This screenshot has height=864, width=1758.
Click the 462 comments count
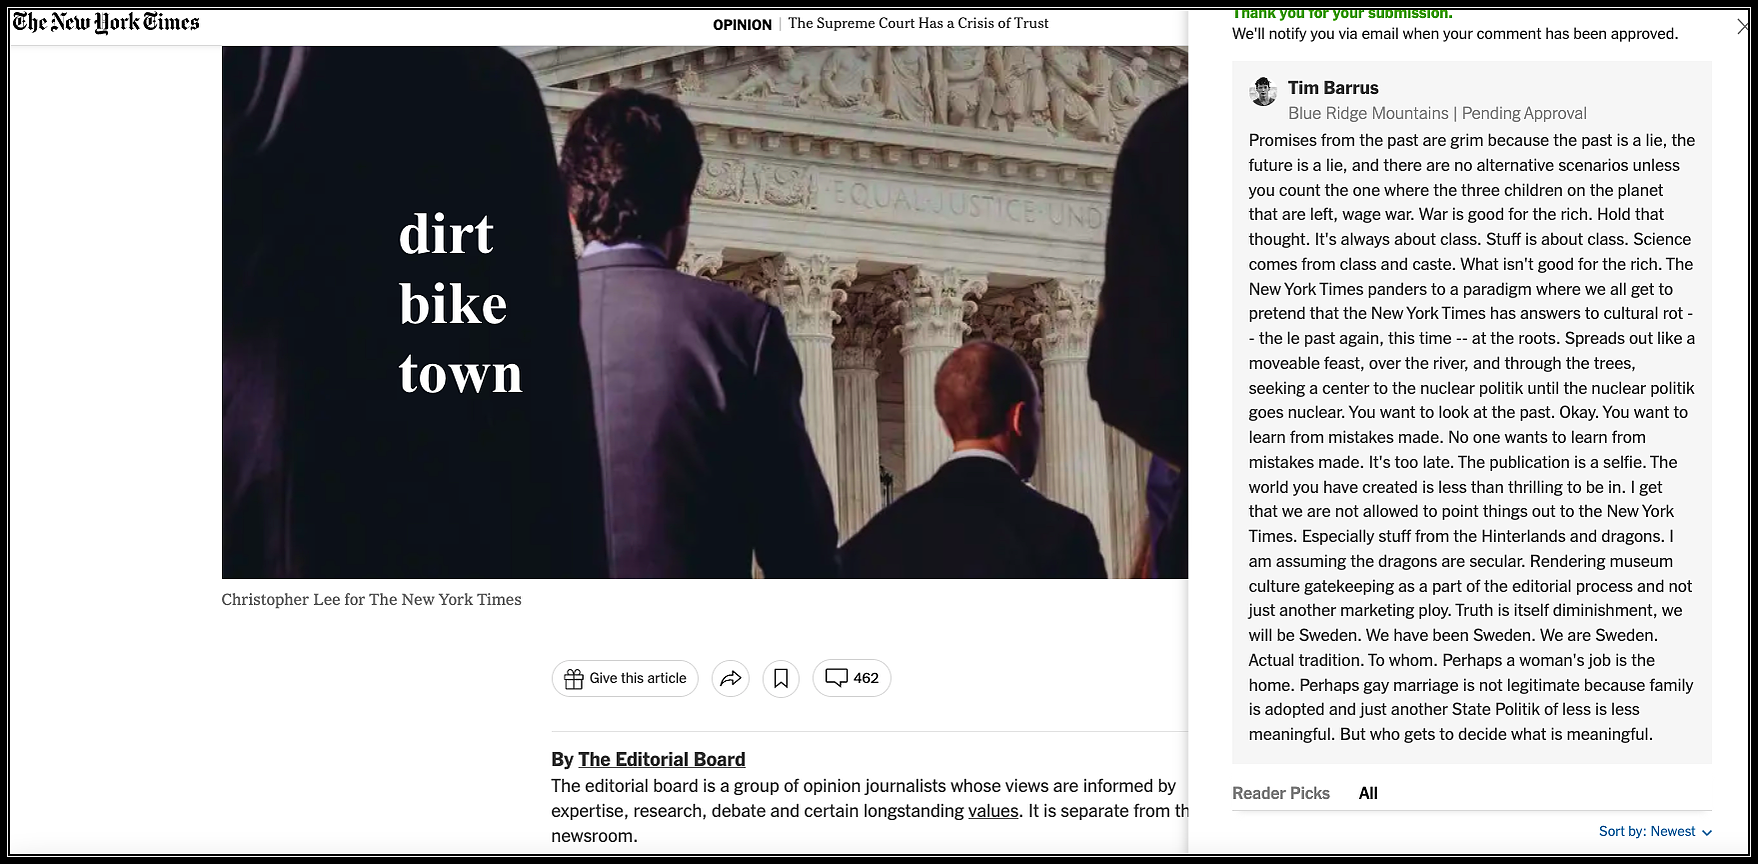click(x=866, y=678)
